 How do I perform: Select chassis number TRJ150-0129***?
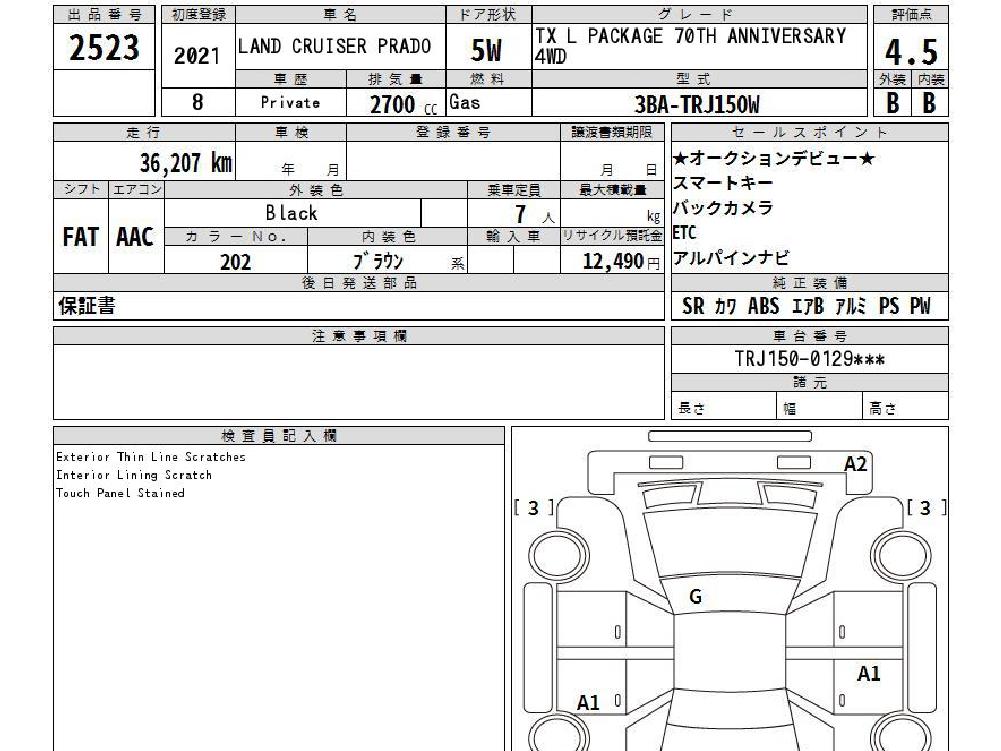[809, 359]
